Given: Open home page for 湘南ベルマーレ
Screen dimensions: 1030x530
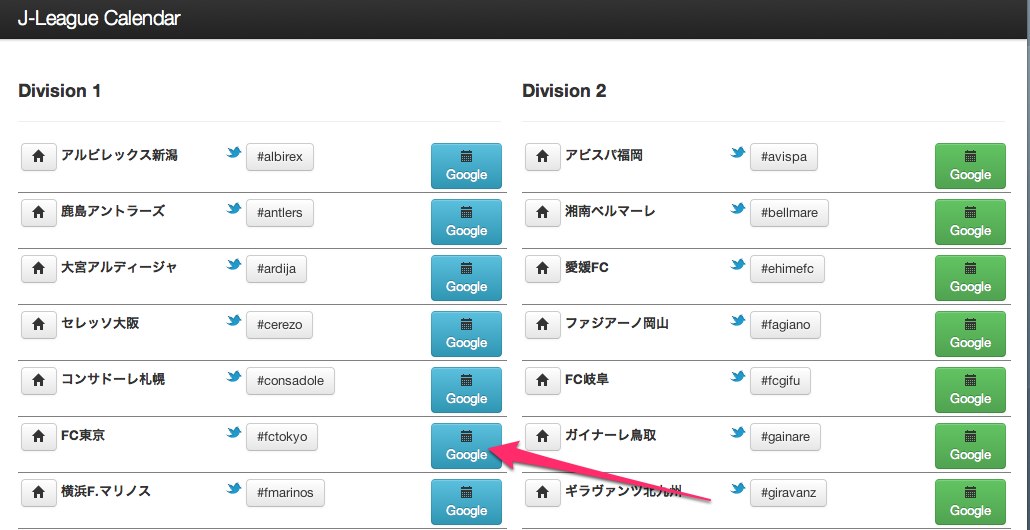Looking at the screenshot, I should [x=543, y=213].
